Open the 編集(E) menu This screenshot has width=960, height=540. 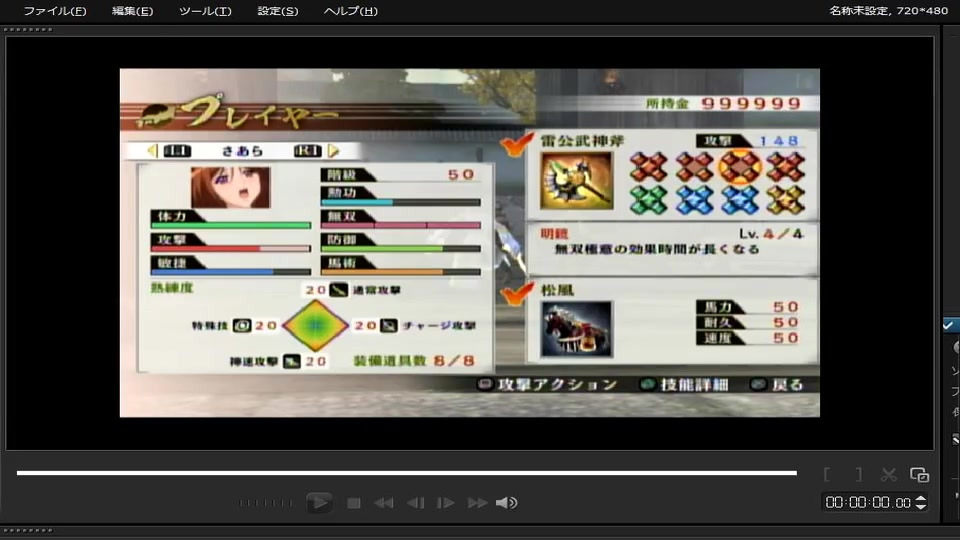(132, 11)
